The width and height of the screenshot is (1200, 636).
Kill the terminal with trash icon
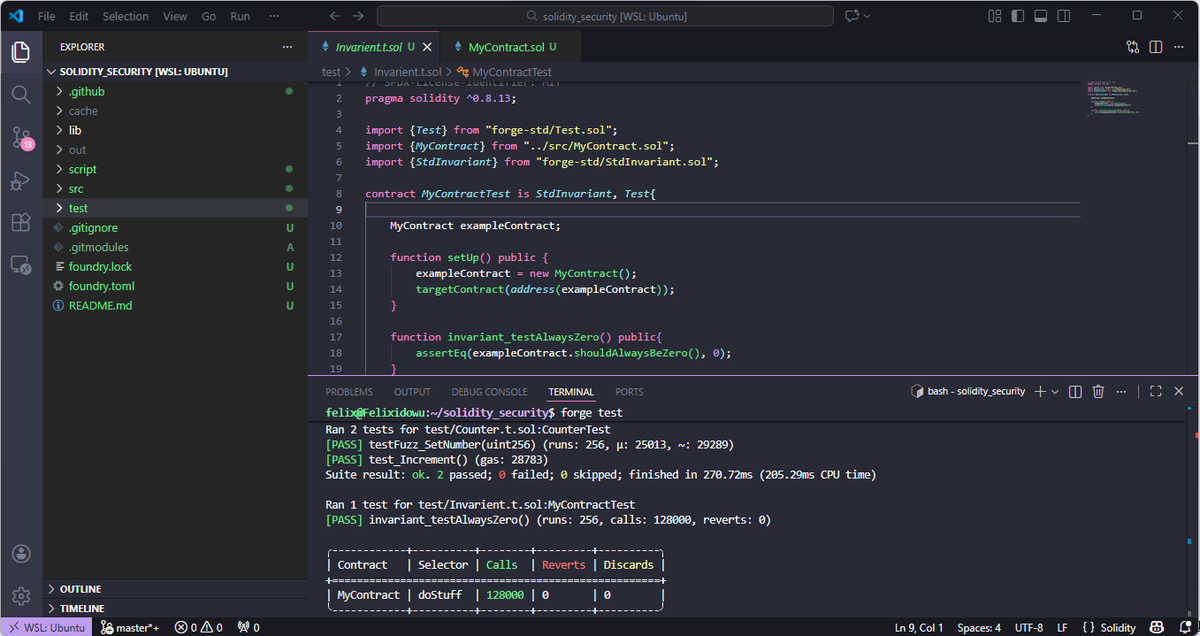[x=1098, y=391]
